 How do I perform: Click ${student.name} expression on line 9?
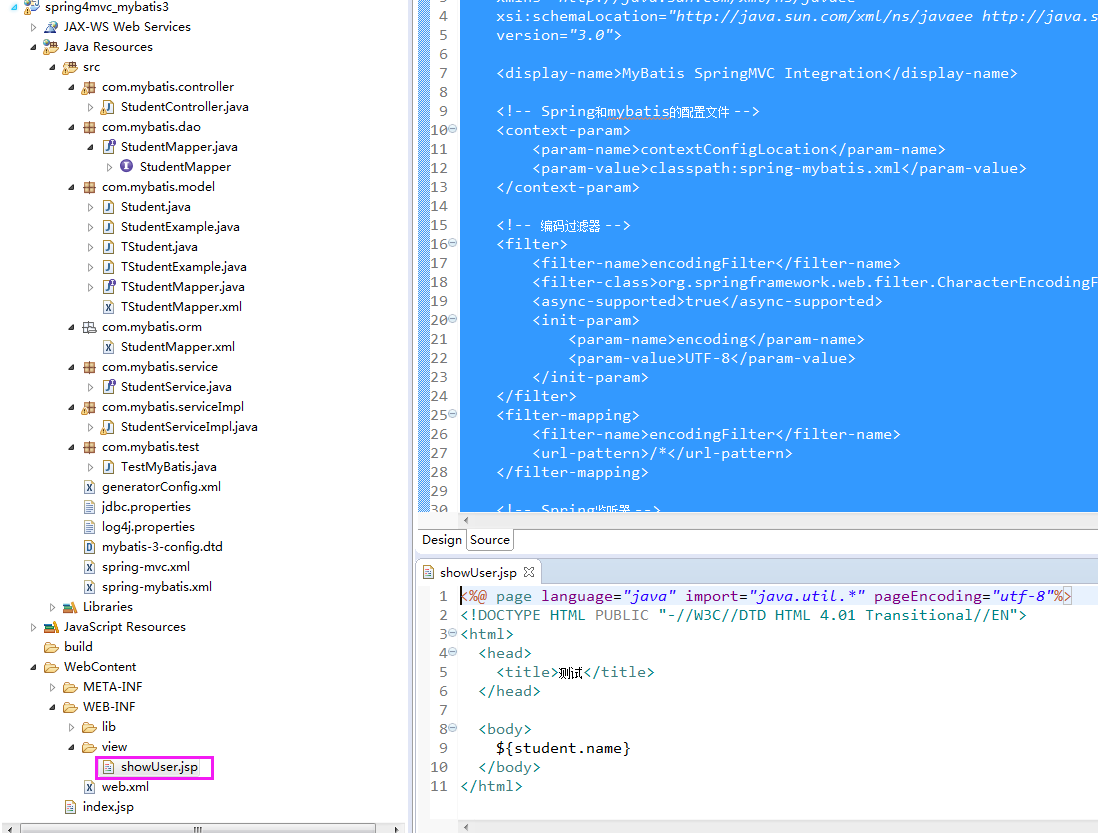[563, 748]
